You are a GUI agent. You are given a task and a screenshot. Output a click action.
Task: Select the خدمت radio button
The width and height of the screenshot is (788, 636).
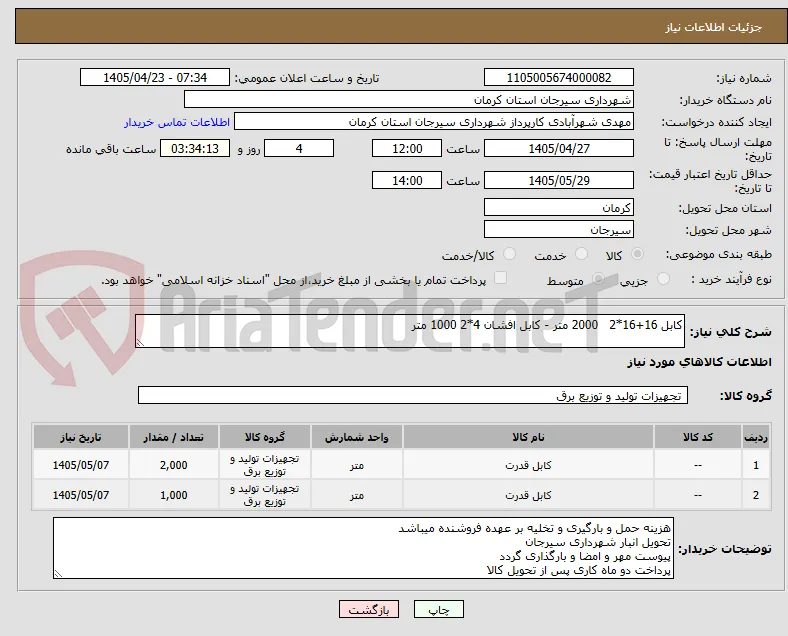click(x=581, y=254)
